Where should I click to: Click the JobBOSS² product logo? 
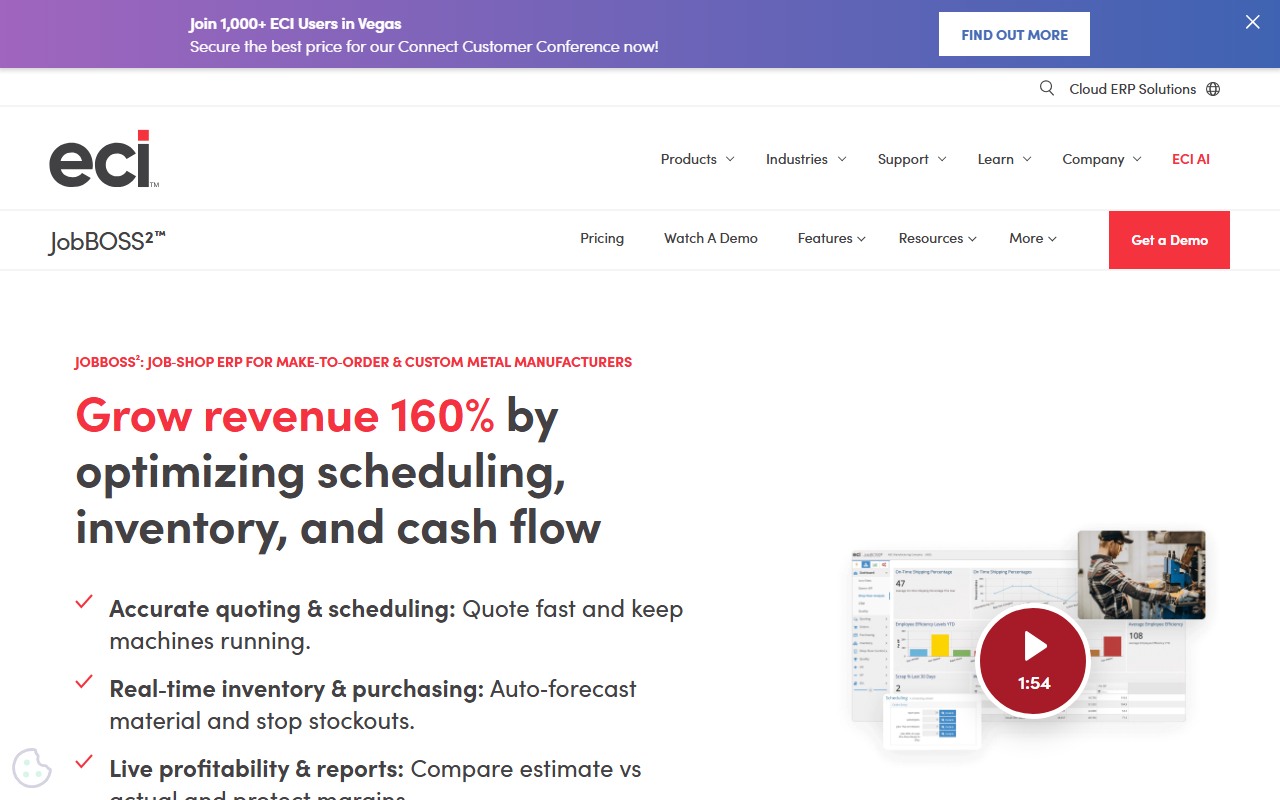(x=107, y=241)
